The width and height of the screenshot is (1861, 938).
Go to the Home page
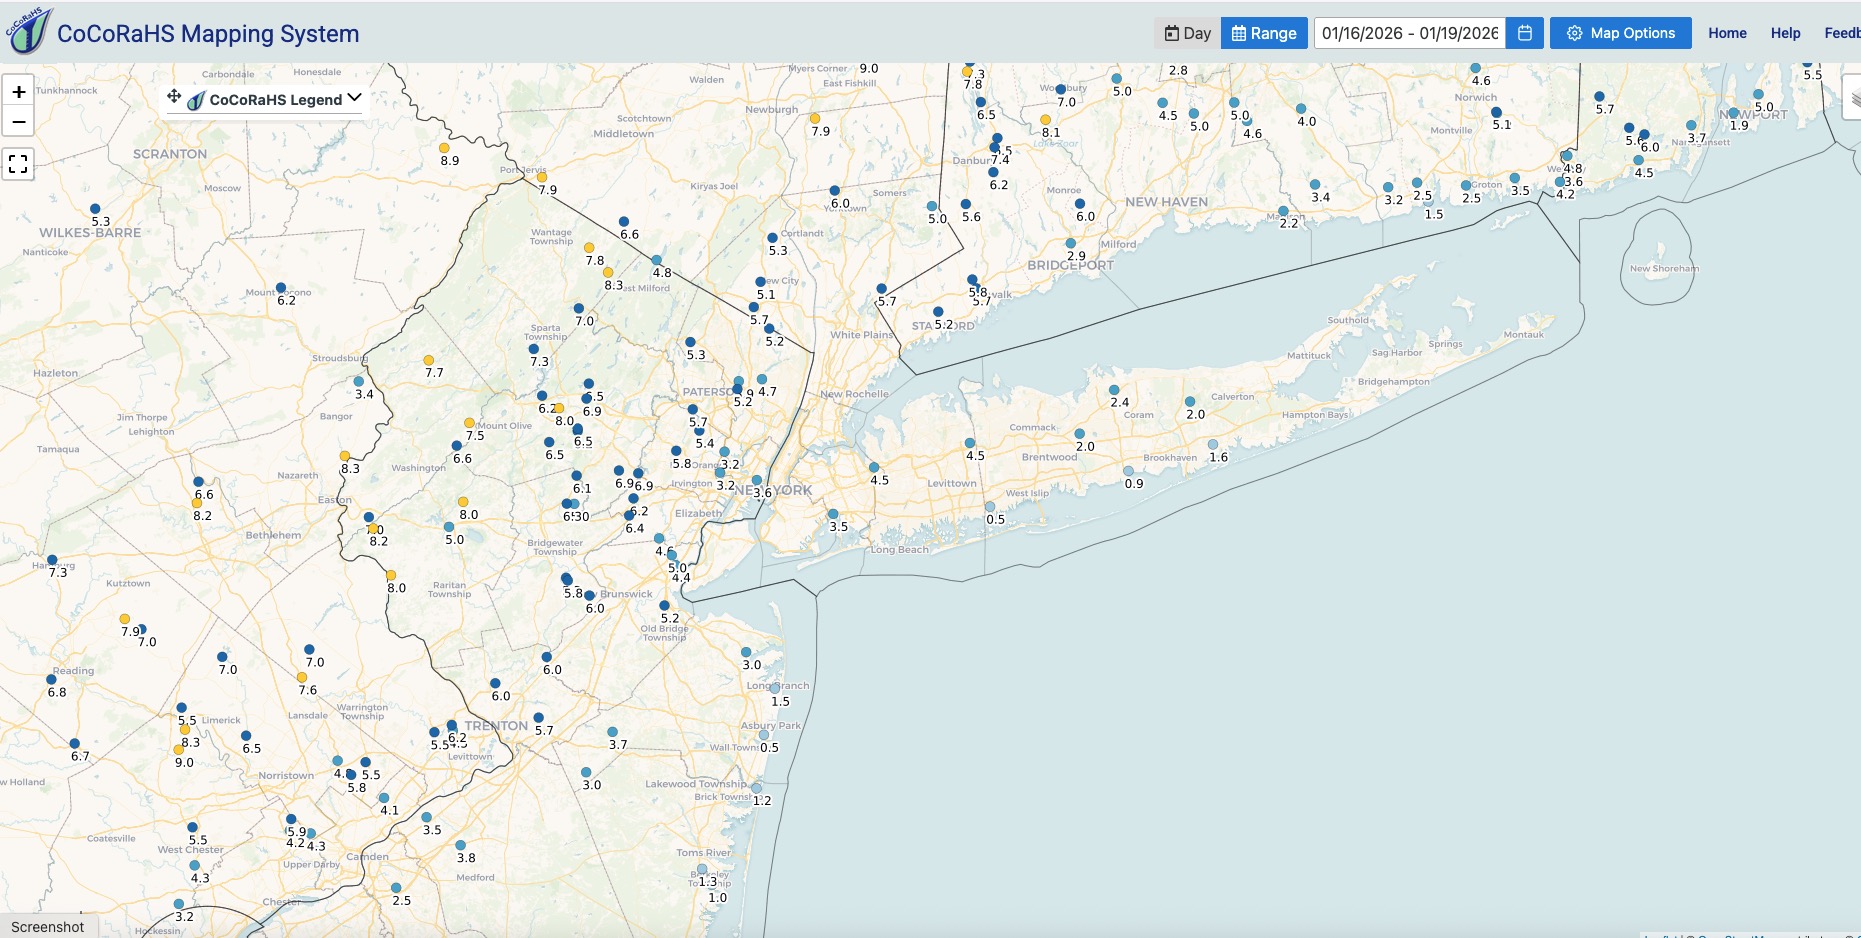pyautogui.click(x=1727, y=33)
